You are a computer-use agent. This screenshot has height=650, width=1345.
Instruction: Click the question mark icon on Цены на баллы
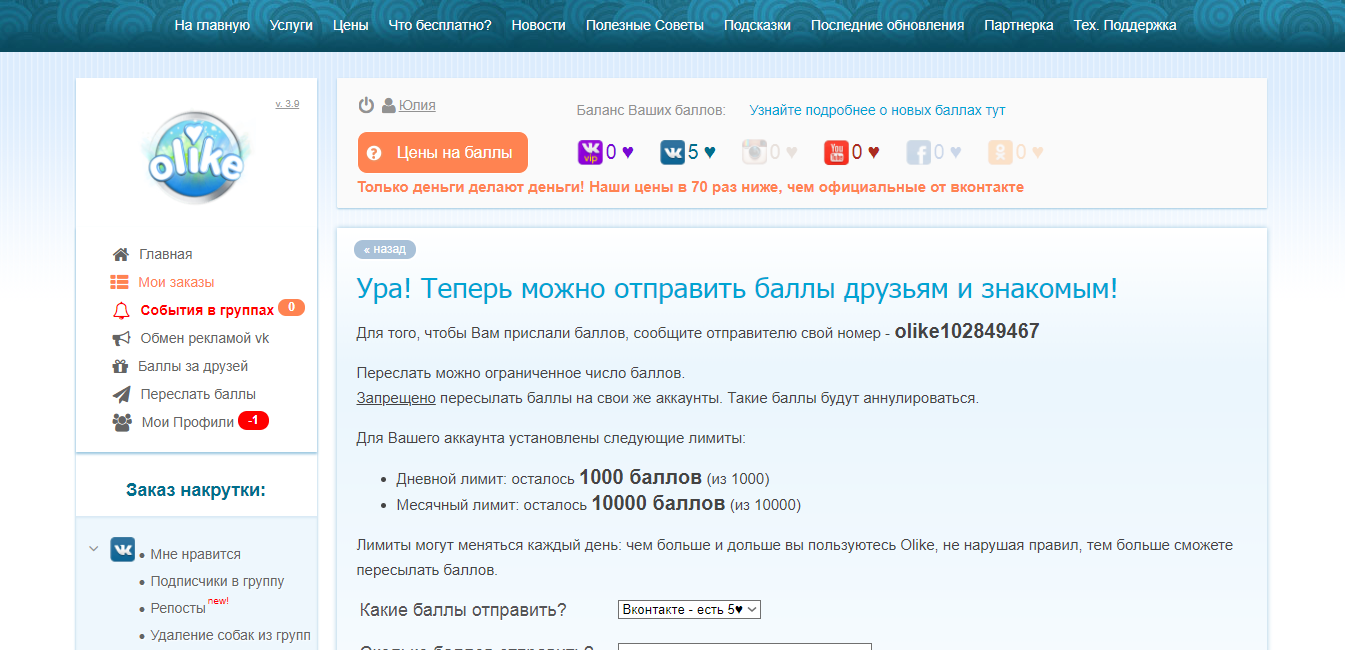coord(374,153)
